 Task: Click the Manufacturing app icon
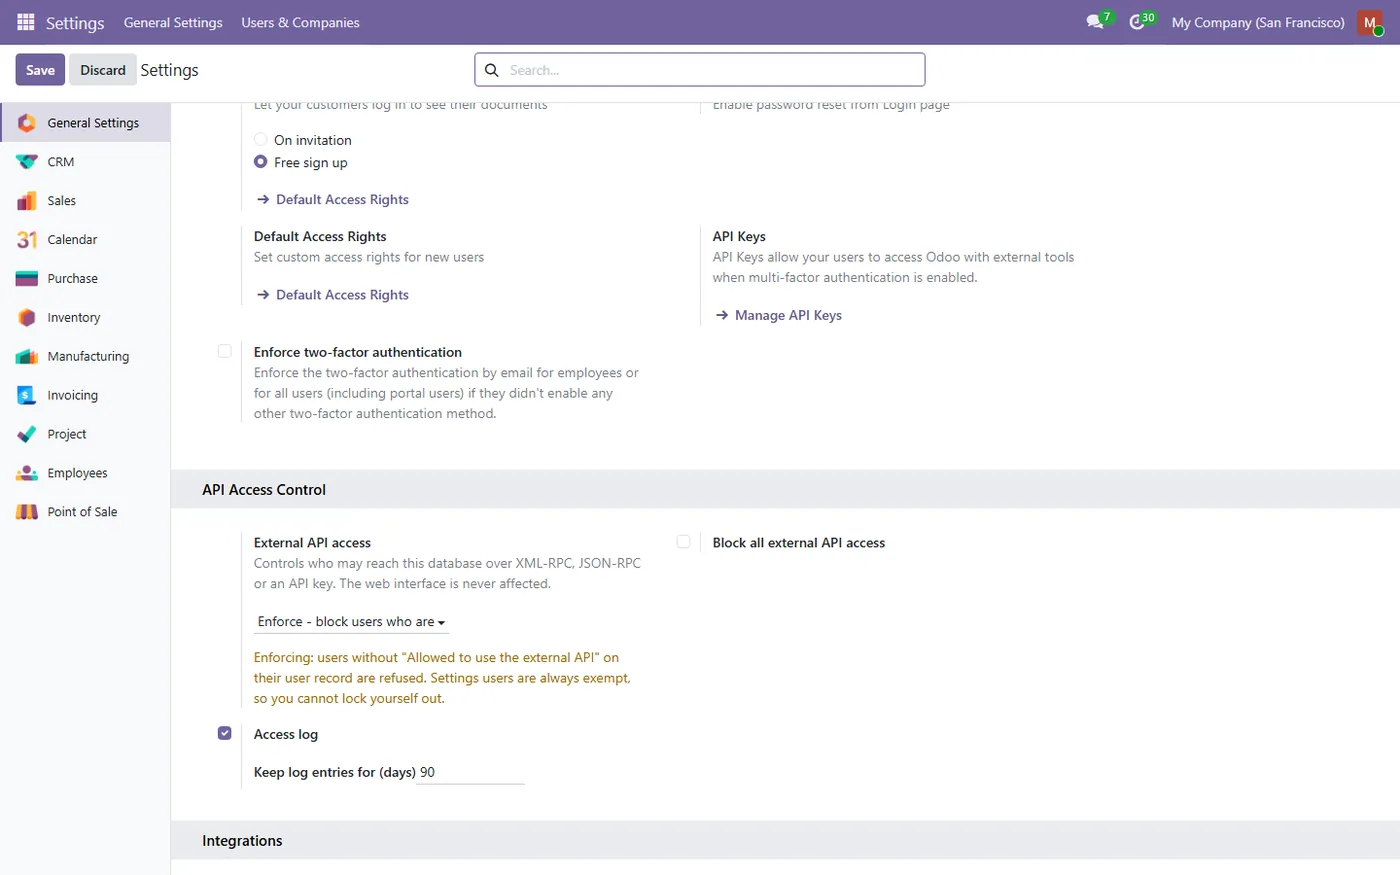pos(27,356)
